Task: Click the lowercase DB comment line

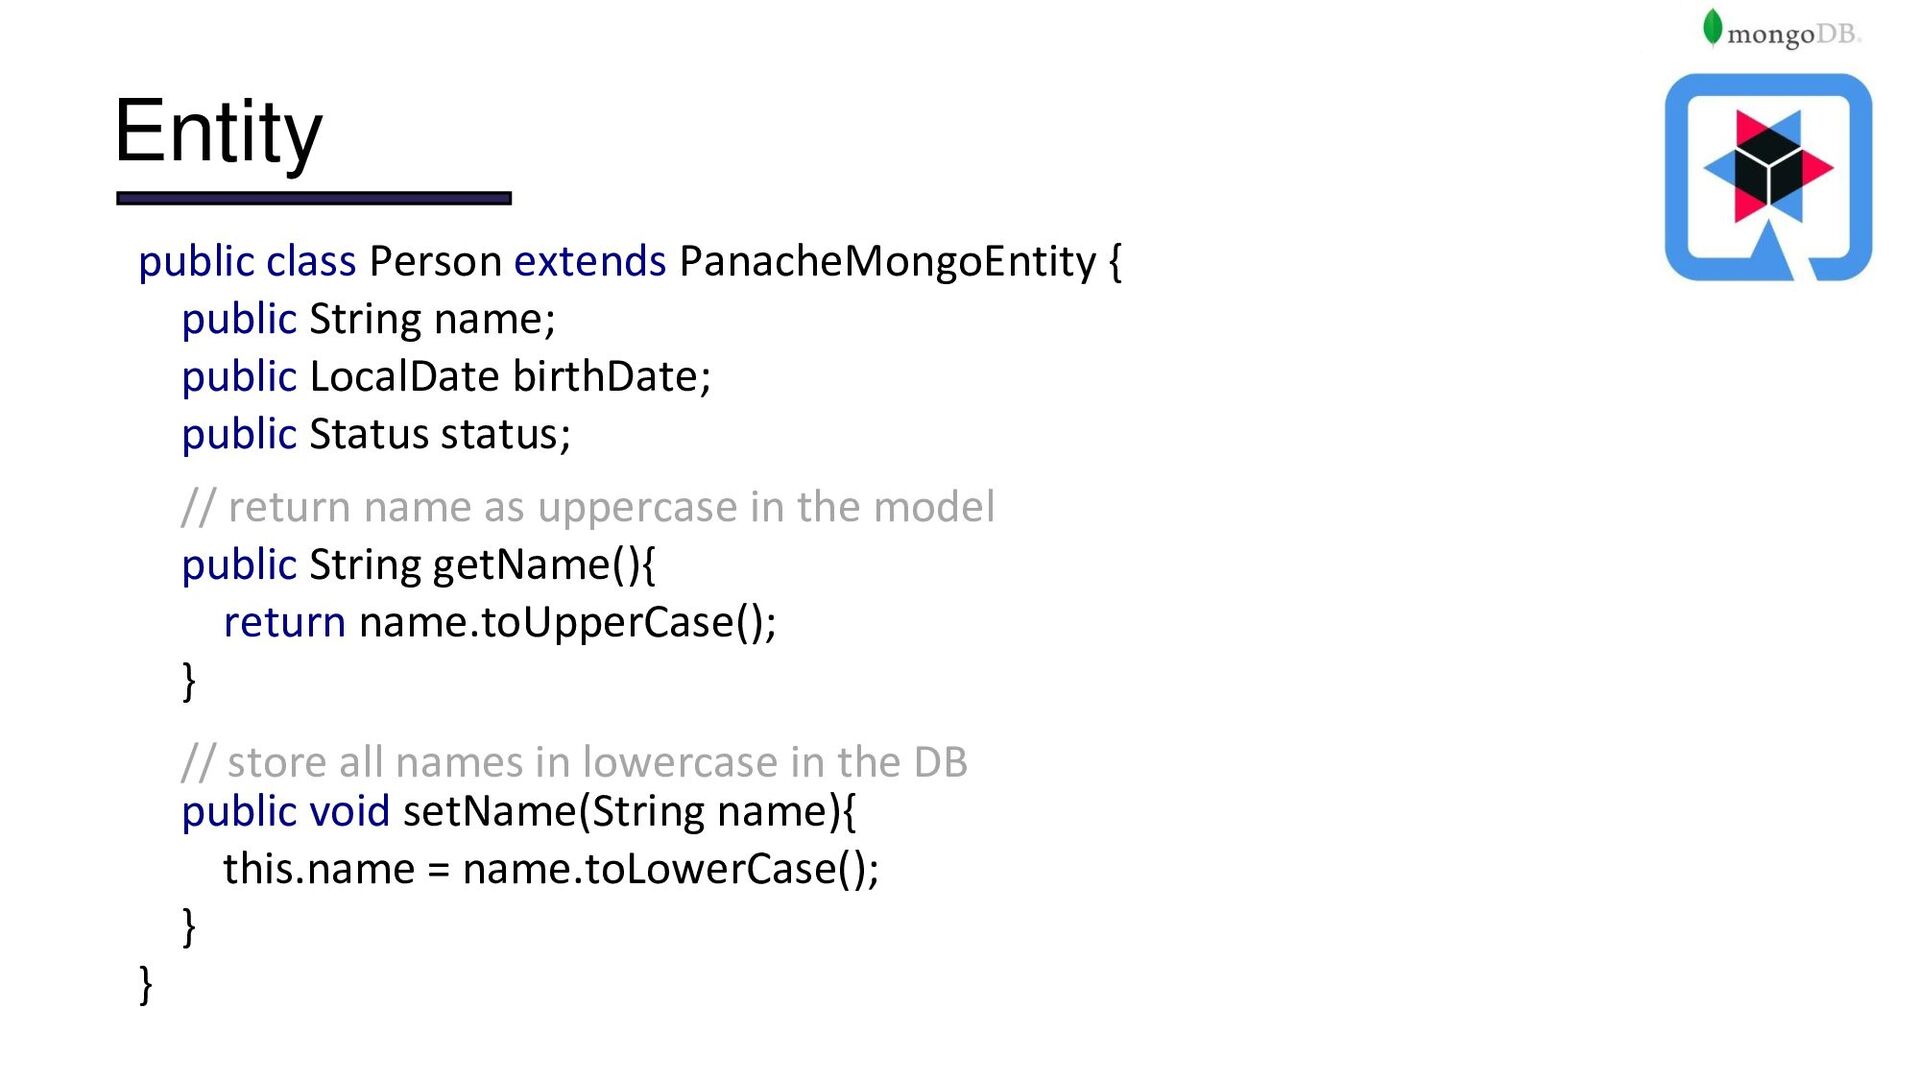Action: (575, 763)
